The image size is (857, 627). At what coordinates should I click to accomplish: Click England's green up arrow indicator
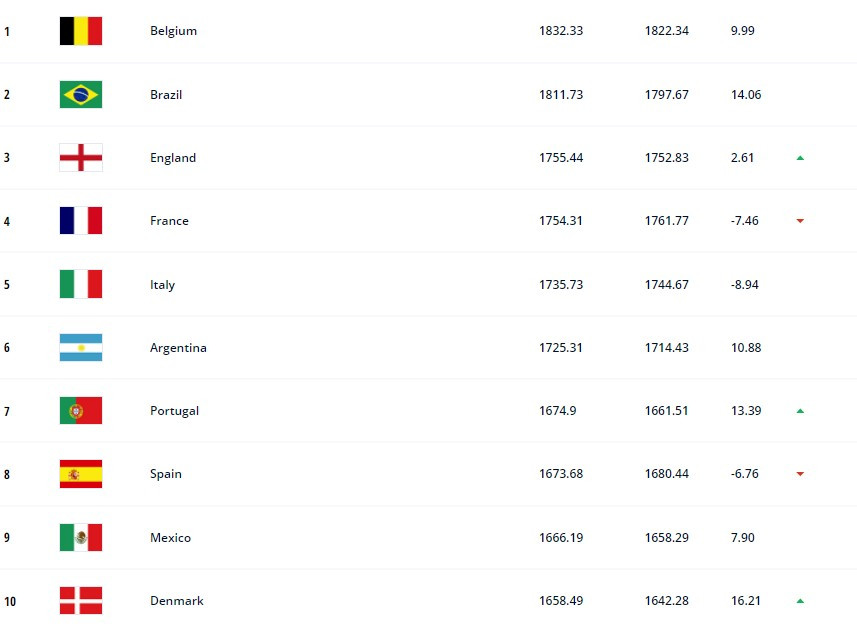point(800,158)
